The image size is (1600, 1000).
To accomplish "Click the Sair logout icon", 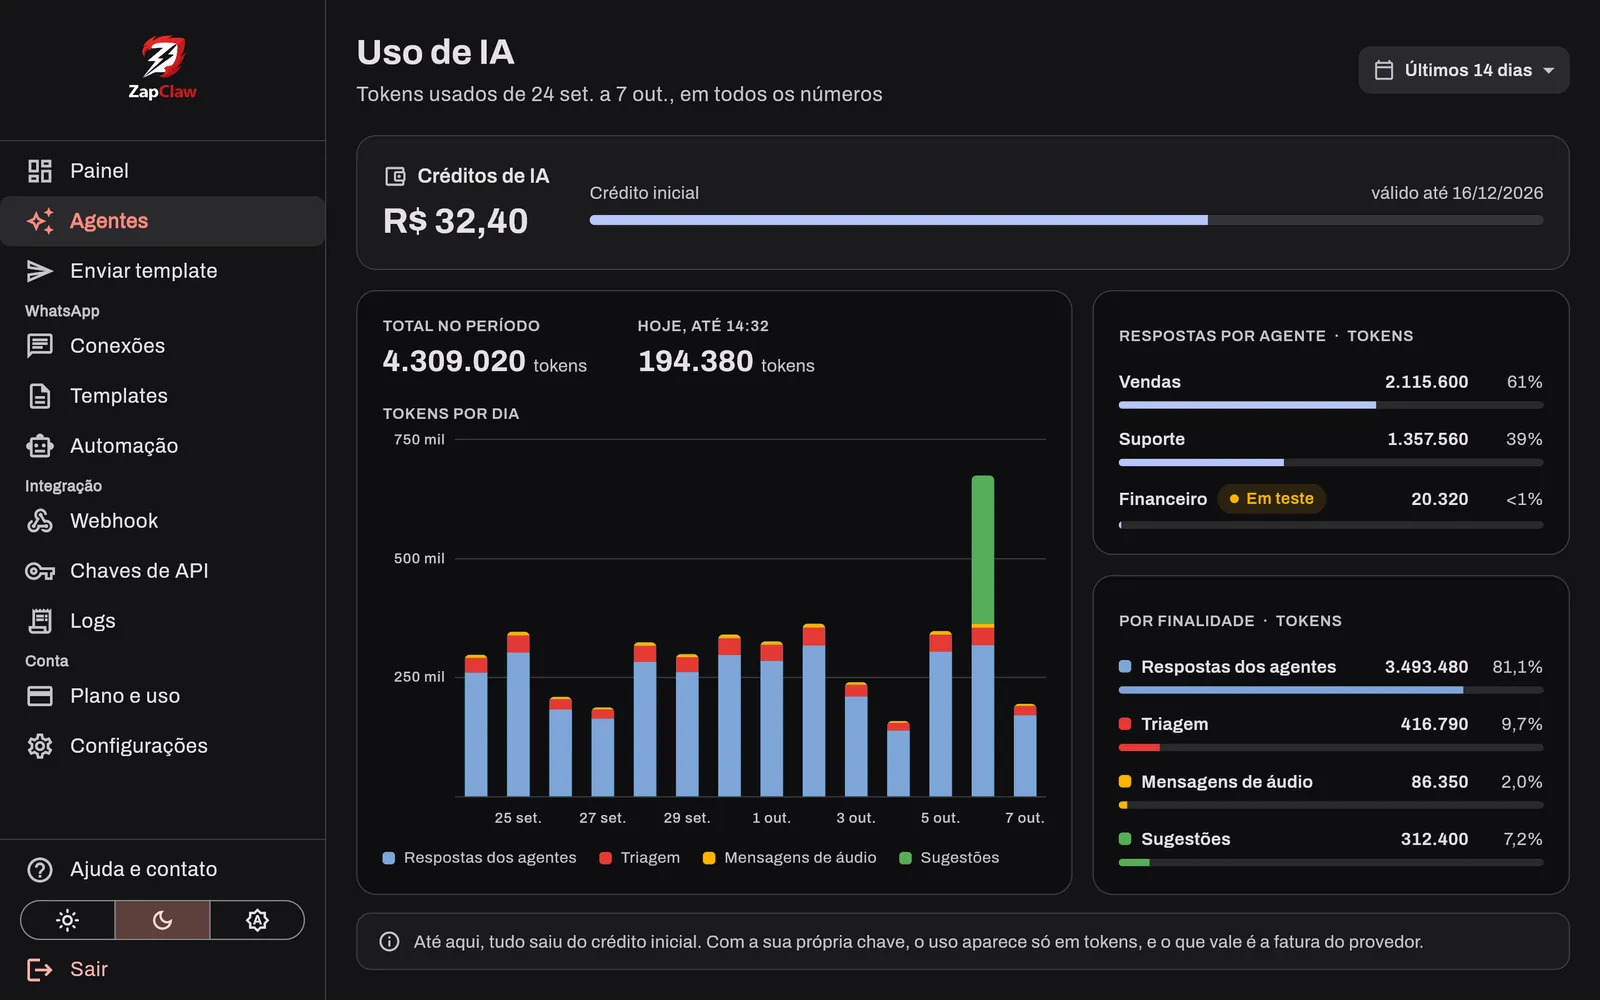I will [x=40, y=969].
